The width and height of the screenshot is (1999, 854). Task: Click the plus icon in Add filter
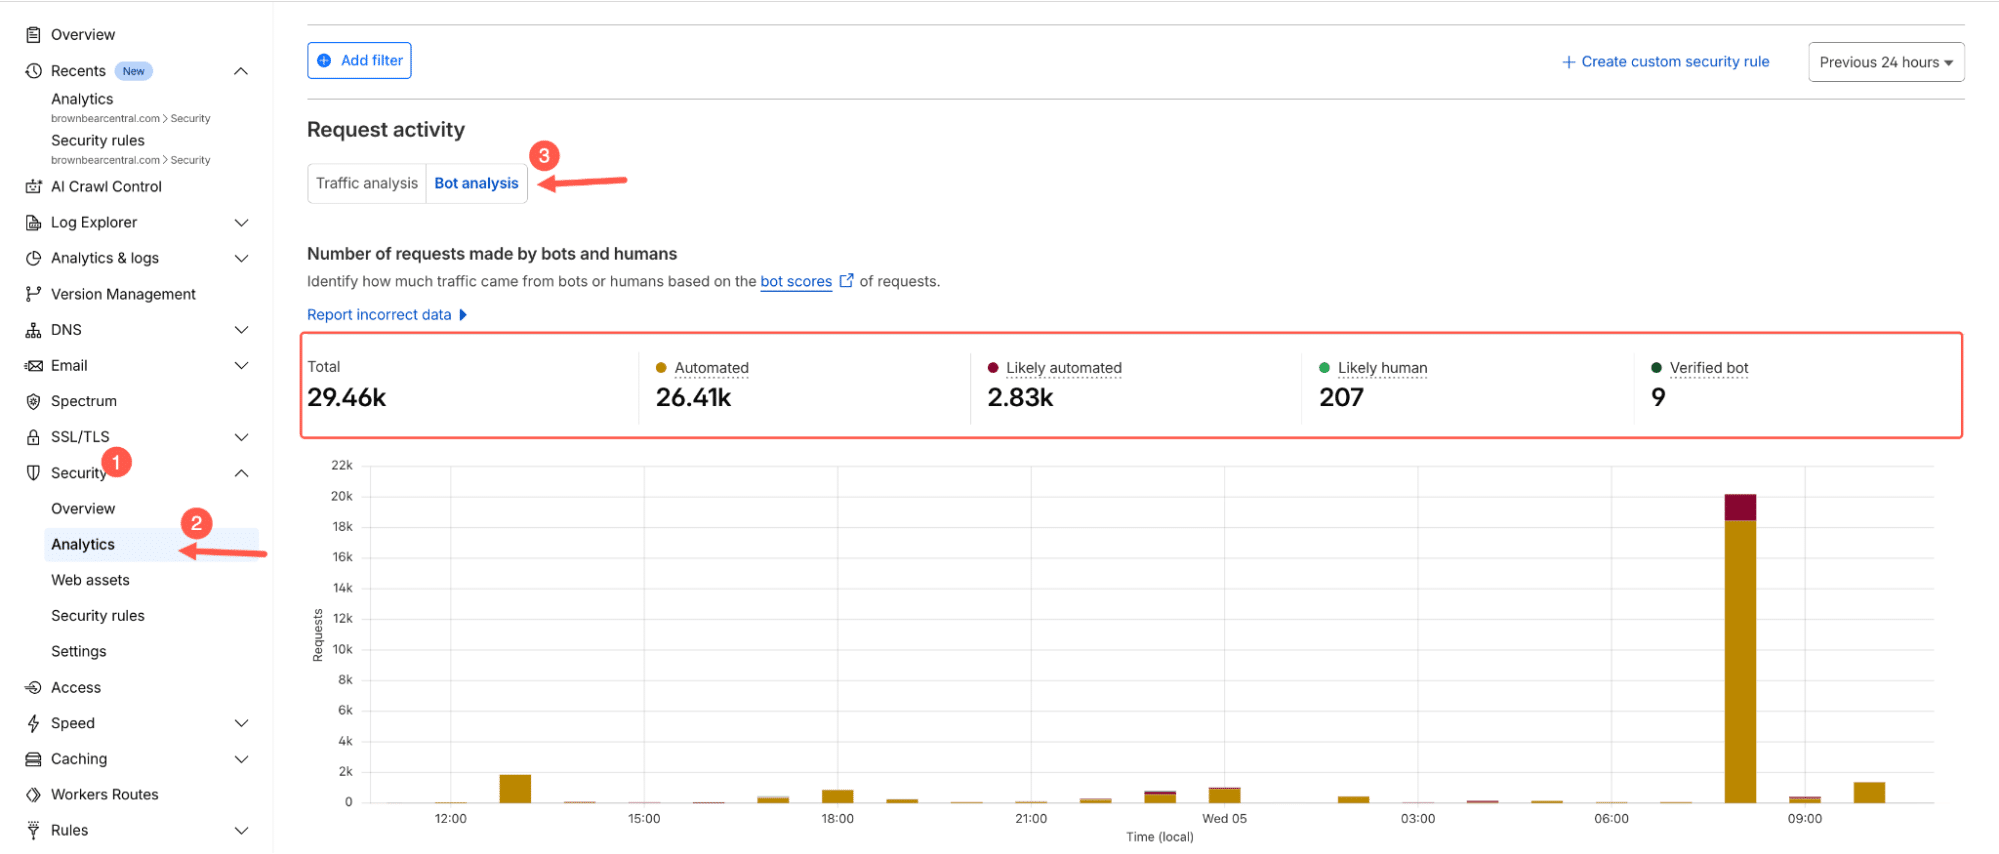pos(324,61)
